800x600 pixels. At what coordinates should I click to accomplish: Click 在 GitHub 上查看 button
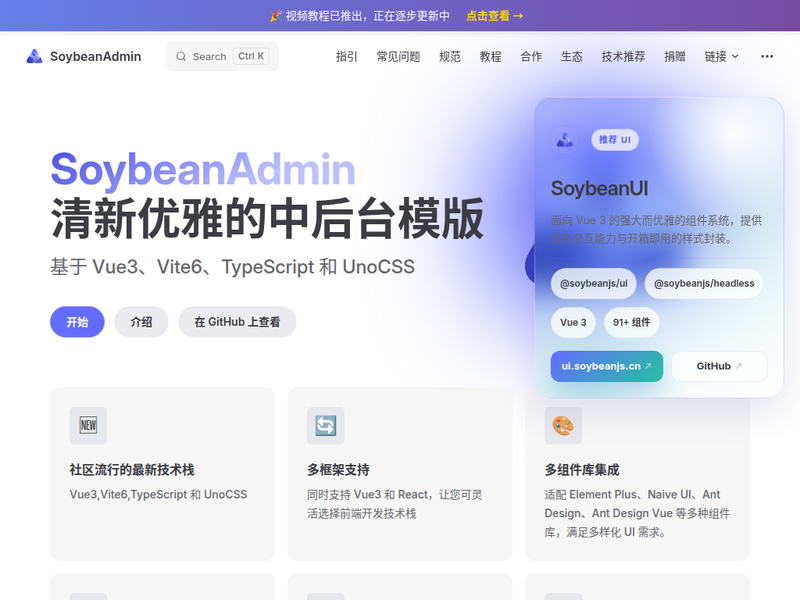pos(237,322)
